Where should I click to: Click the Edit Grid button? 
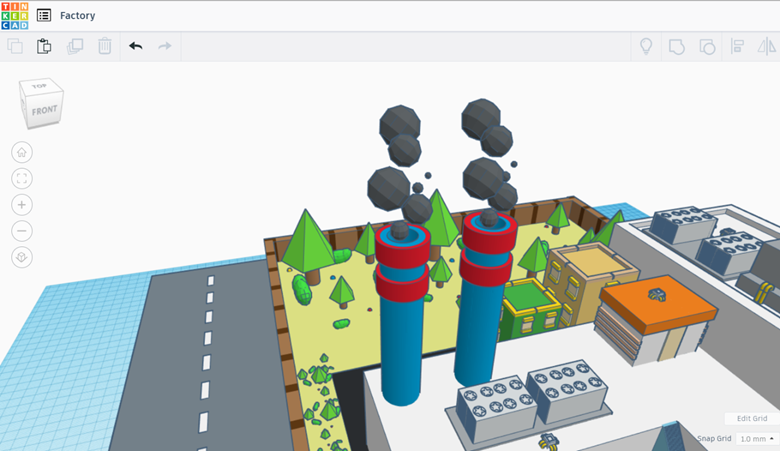[x=752, y=419]
